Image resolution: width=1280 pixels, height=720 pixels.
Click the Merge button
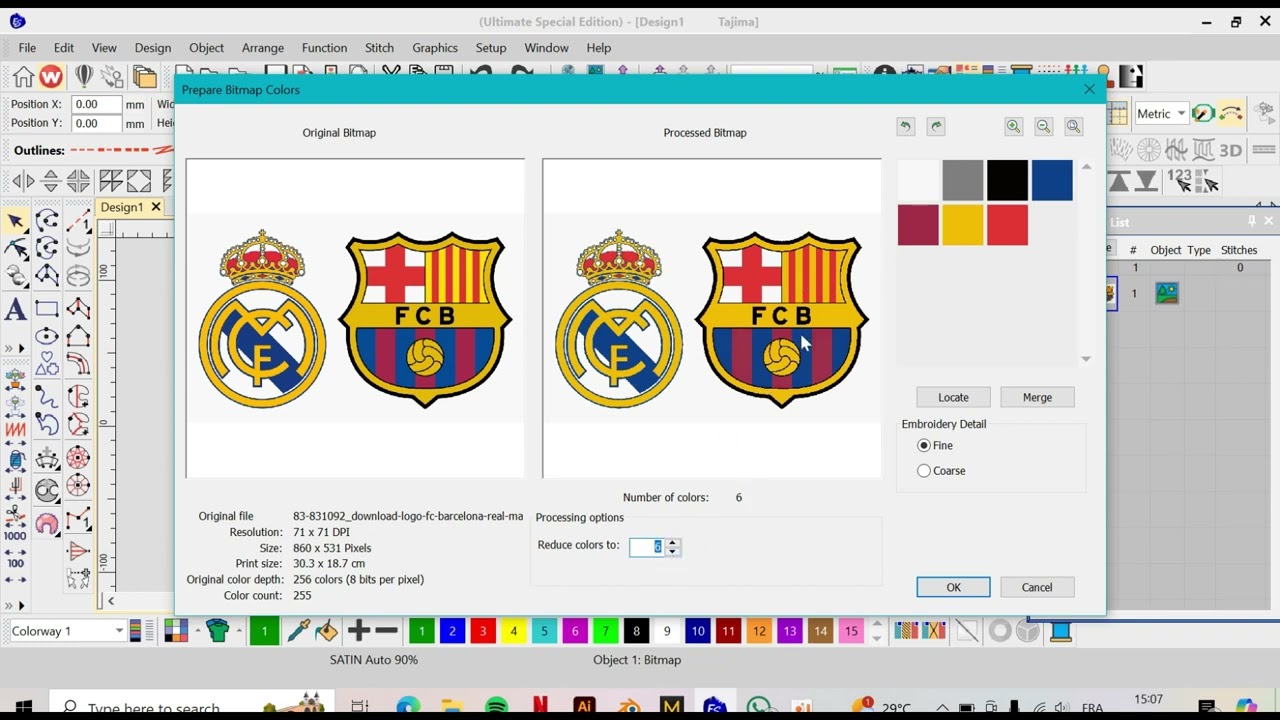[1037, 398]
